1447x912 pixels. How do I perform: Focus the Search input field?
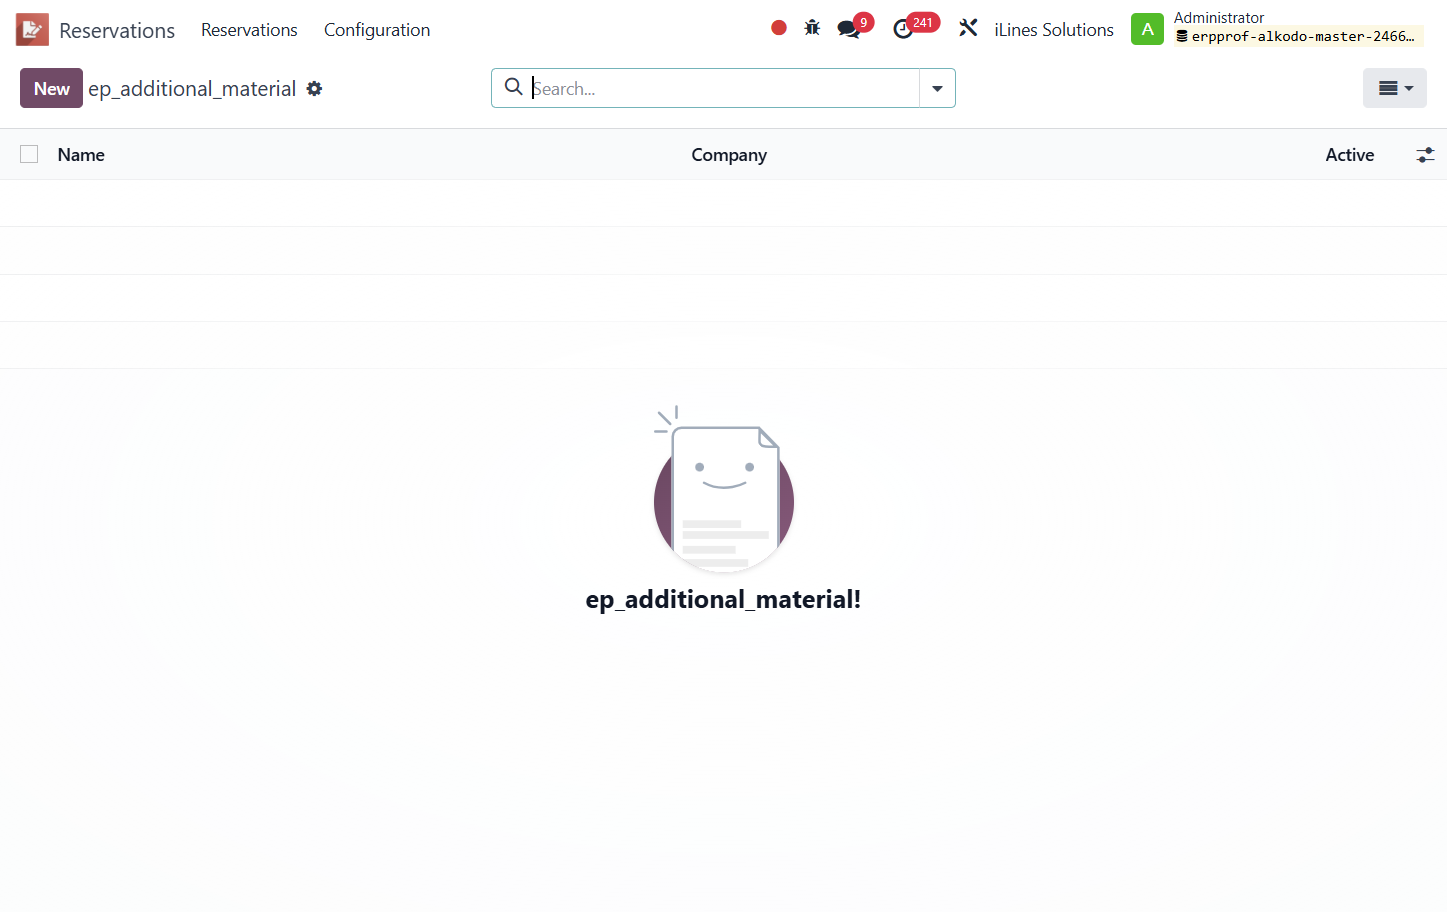(723, 88)
